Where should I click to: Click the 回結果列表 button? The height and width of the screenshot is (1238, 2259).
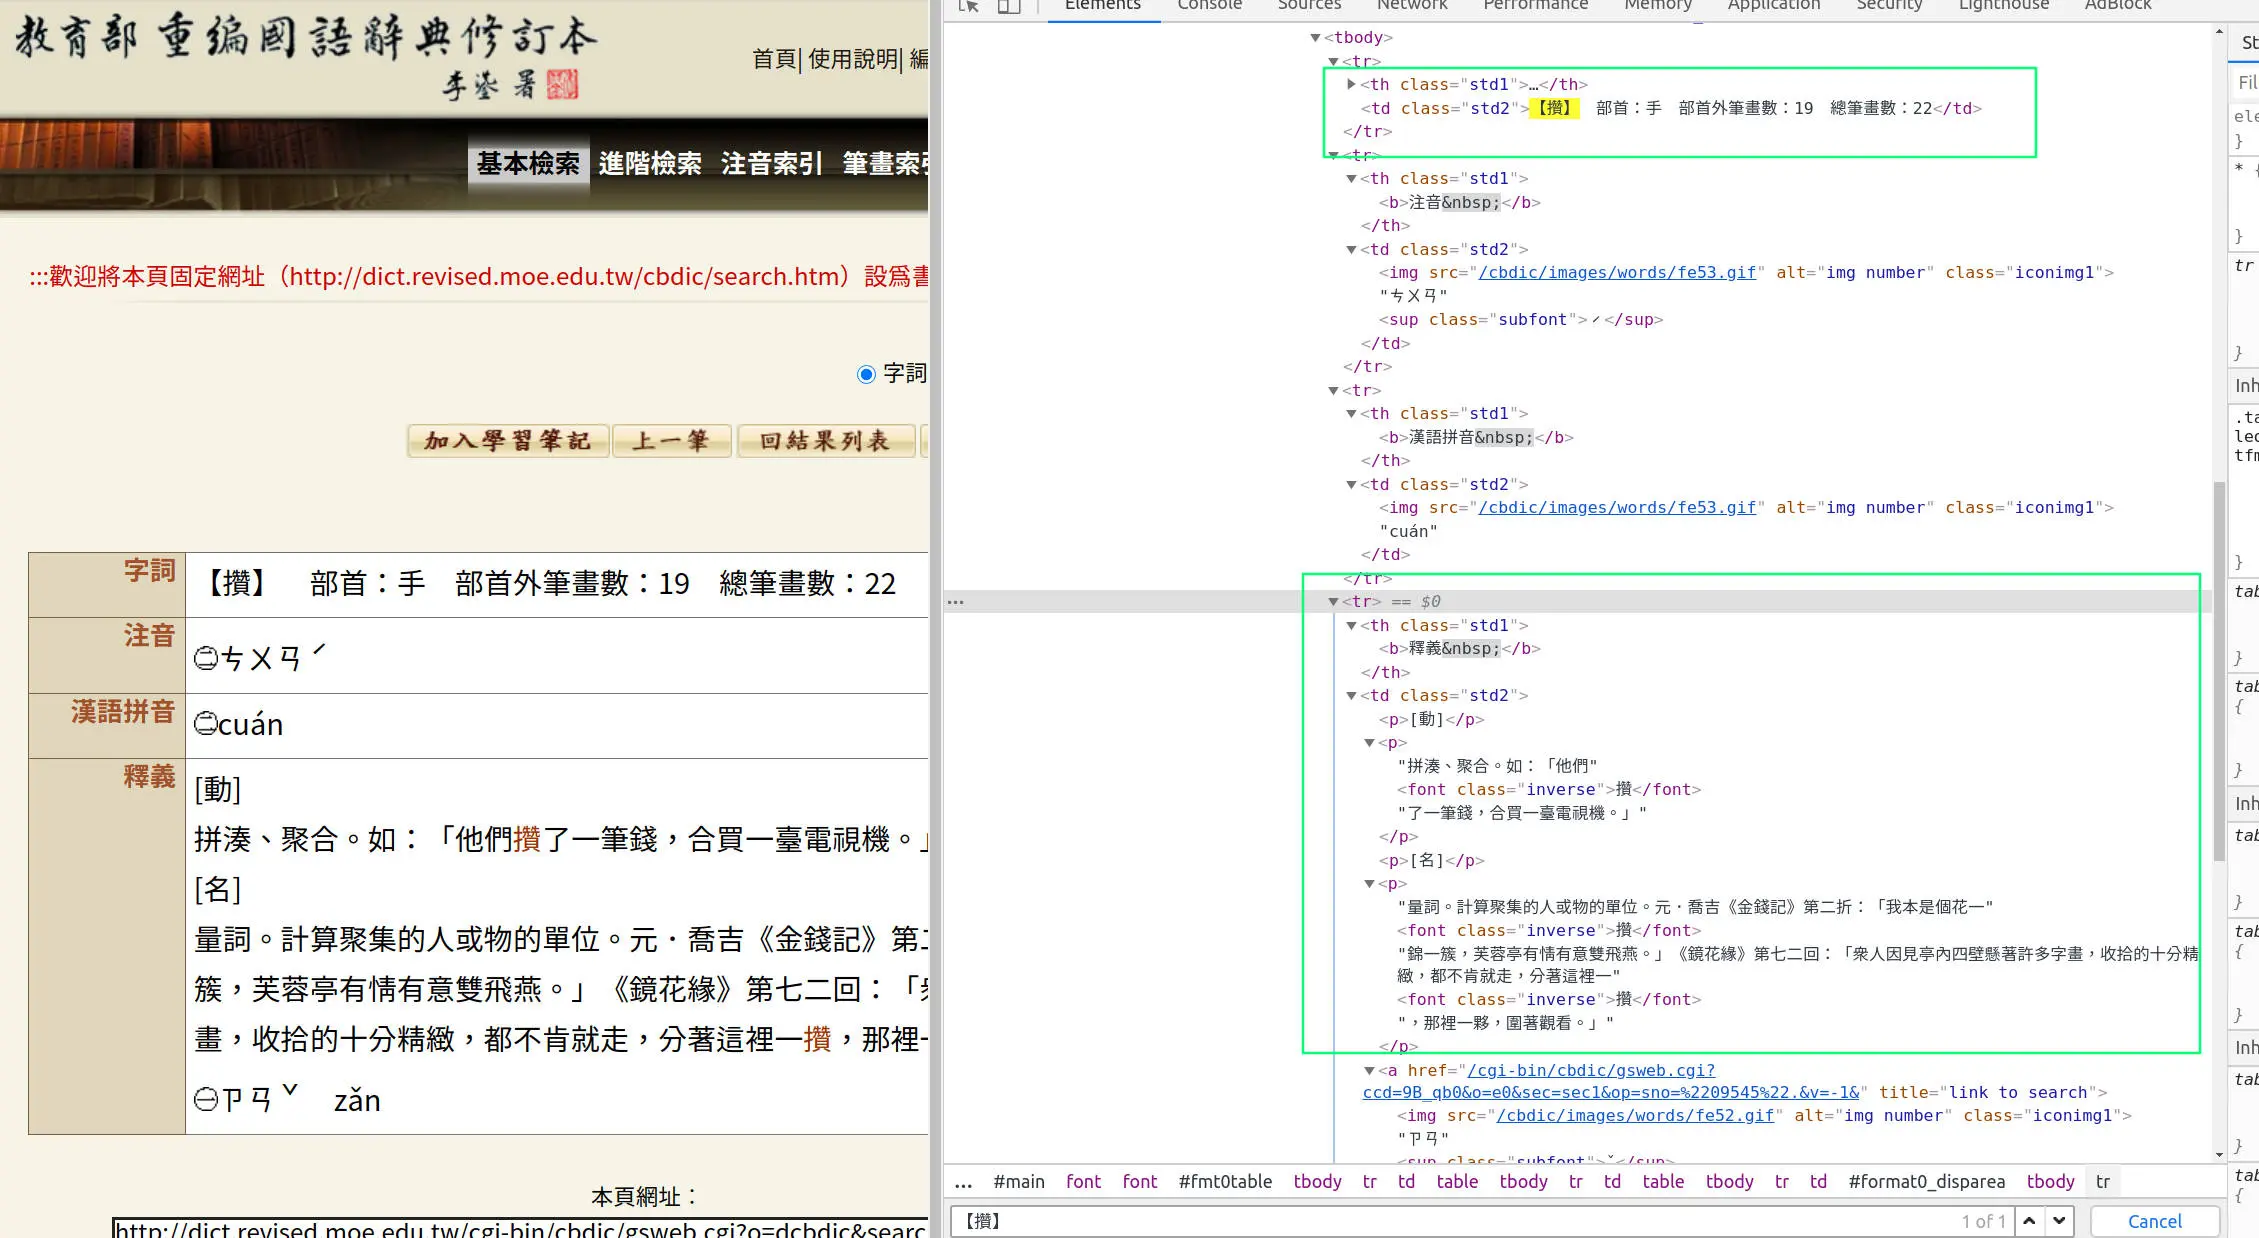(827, 441)
